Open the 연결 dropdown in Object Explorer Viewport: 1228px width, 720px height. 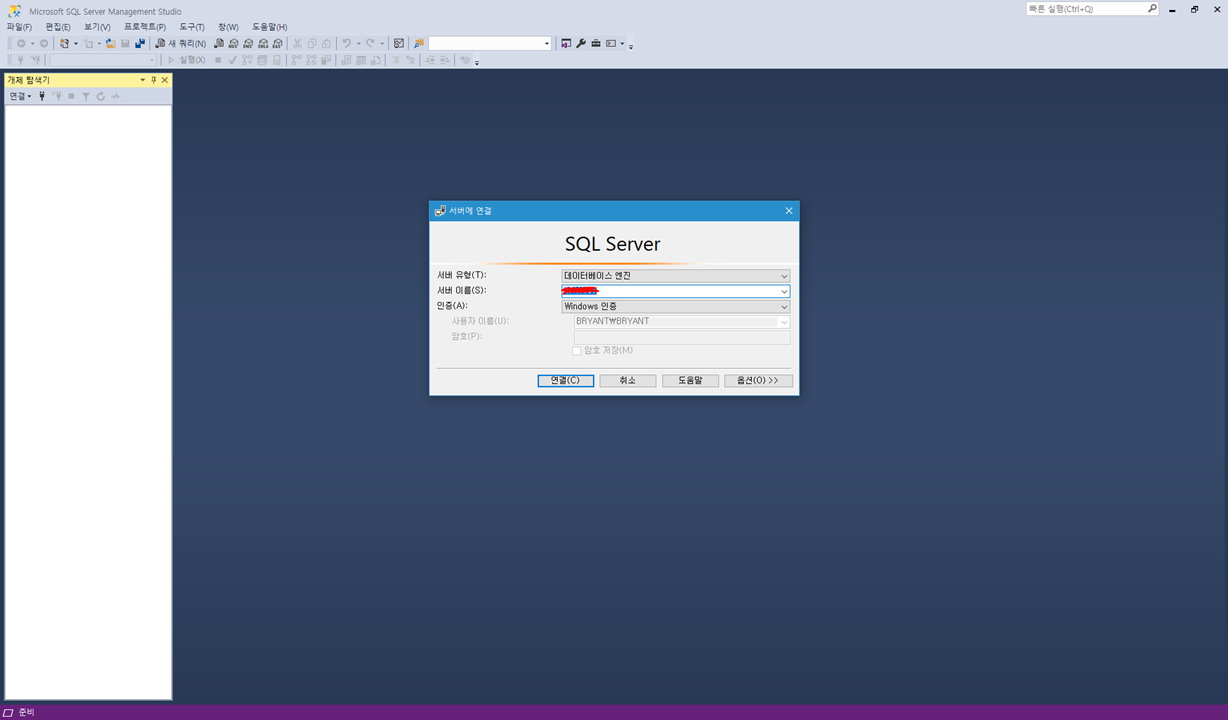point(20,96)
